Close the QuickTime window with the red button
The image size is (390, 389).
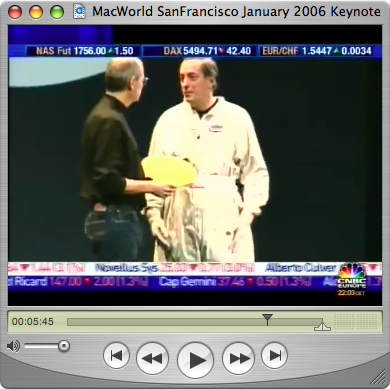(x=15, y=12)
